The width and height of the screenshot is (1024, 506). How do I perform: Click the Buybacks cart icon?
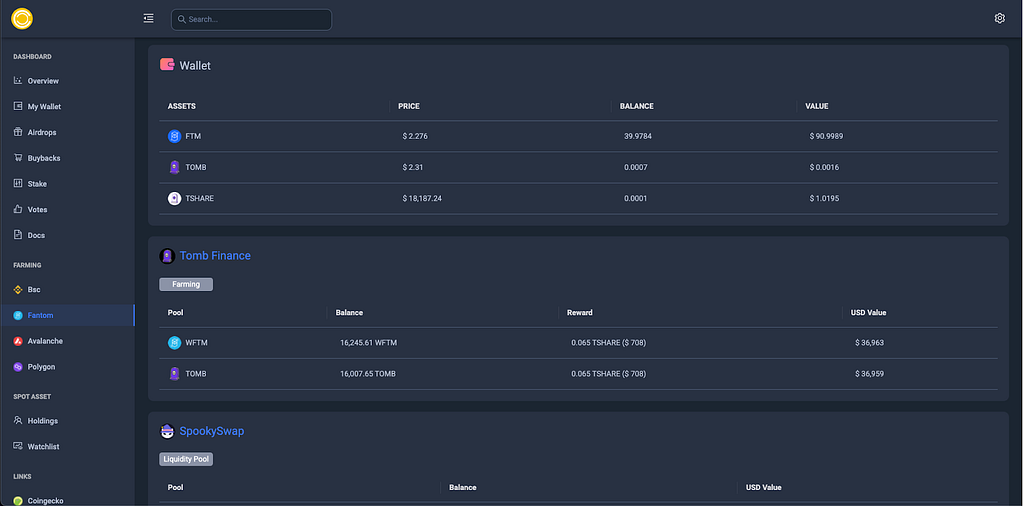(18, 158)
